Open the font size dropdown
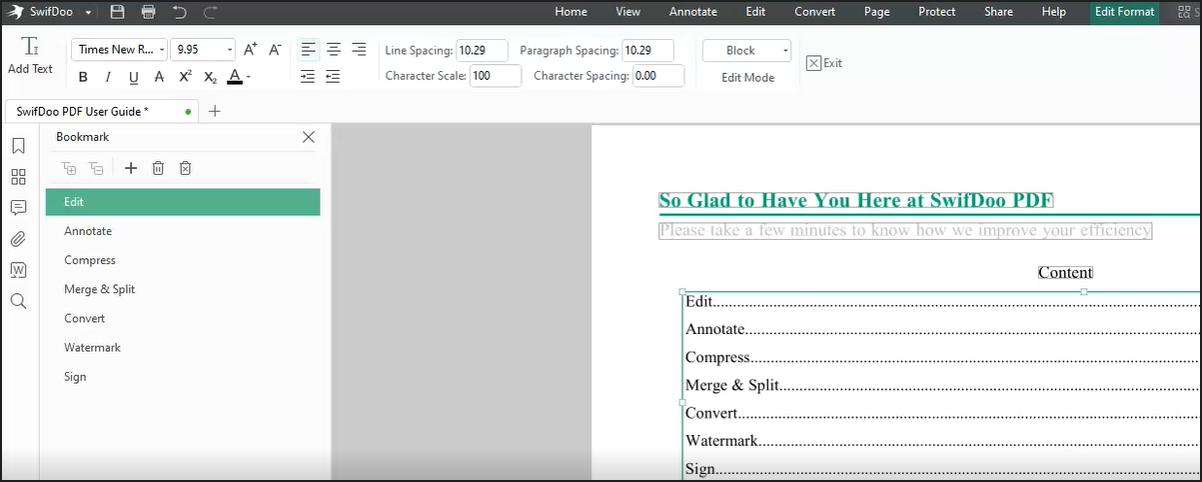1202x482 pixels. click(x=230, y=50)
